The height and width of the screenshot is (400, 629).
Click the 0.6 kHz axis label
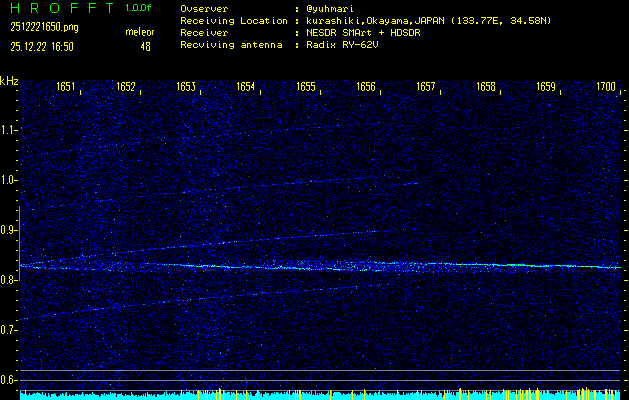[x=10, y=380]
